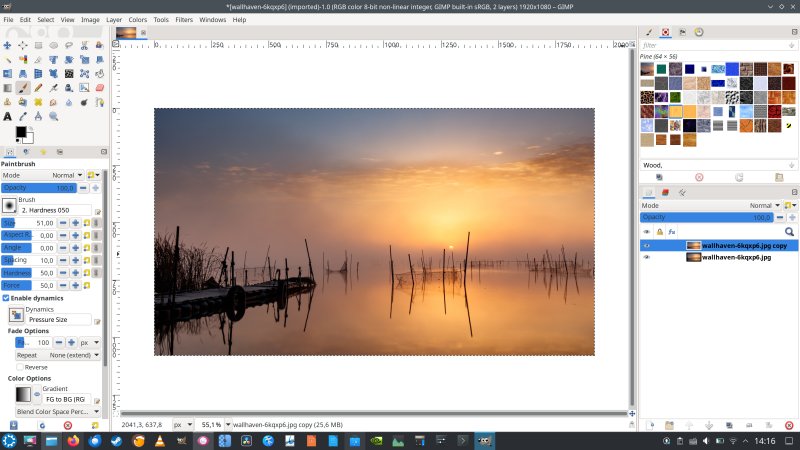This screenshot has height=450, width=800.
Task: Open the Colors menu
Action: click(137, 19)
